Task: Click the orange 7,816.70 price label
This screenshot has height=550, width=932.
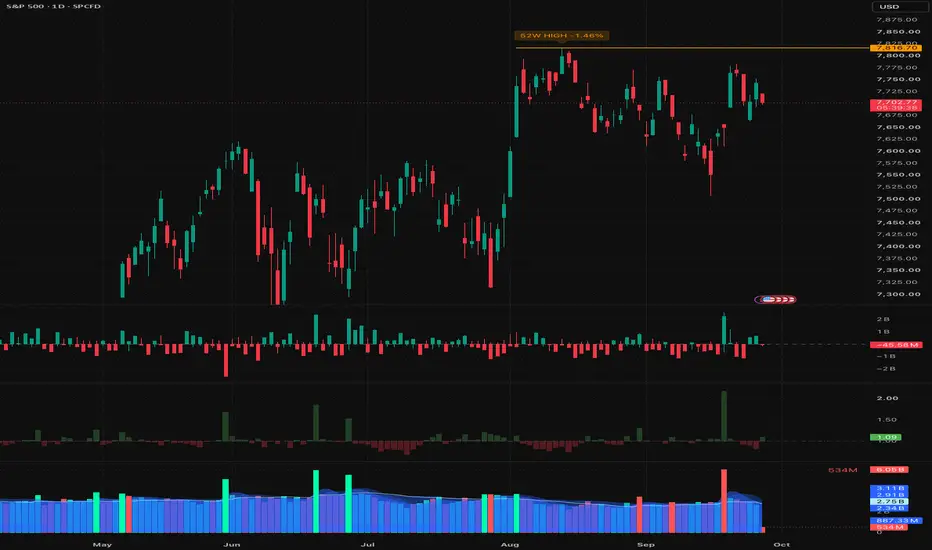Action: click(895, 48)
